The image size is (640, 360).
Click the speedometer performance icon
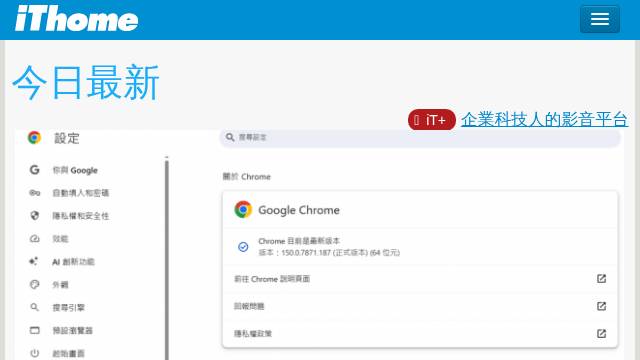(35, 238)
